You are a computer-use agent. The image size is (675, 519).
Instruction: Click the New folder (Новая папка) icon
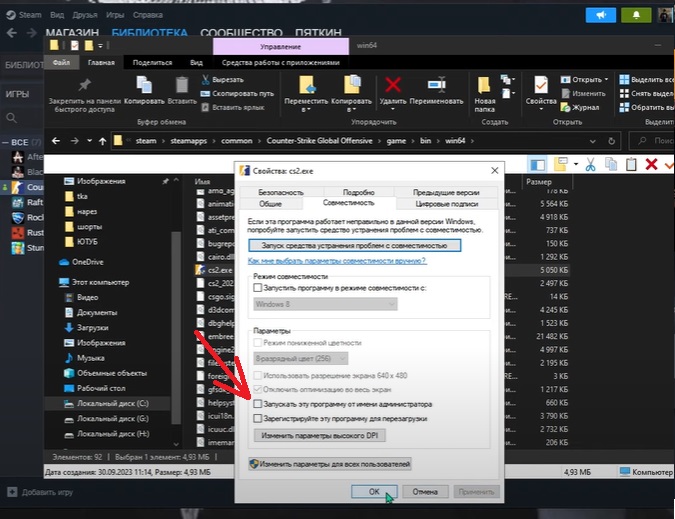point(484,85)
